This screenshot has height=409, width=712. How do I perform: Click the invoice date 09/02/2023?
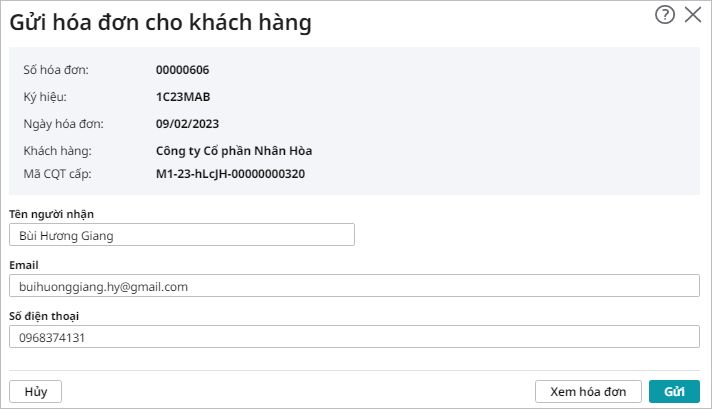click(x=187, y=124)
